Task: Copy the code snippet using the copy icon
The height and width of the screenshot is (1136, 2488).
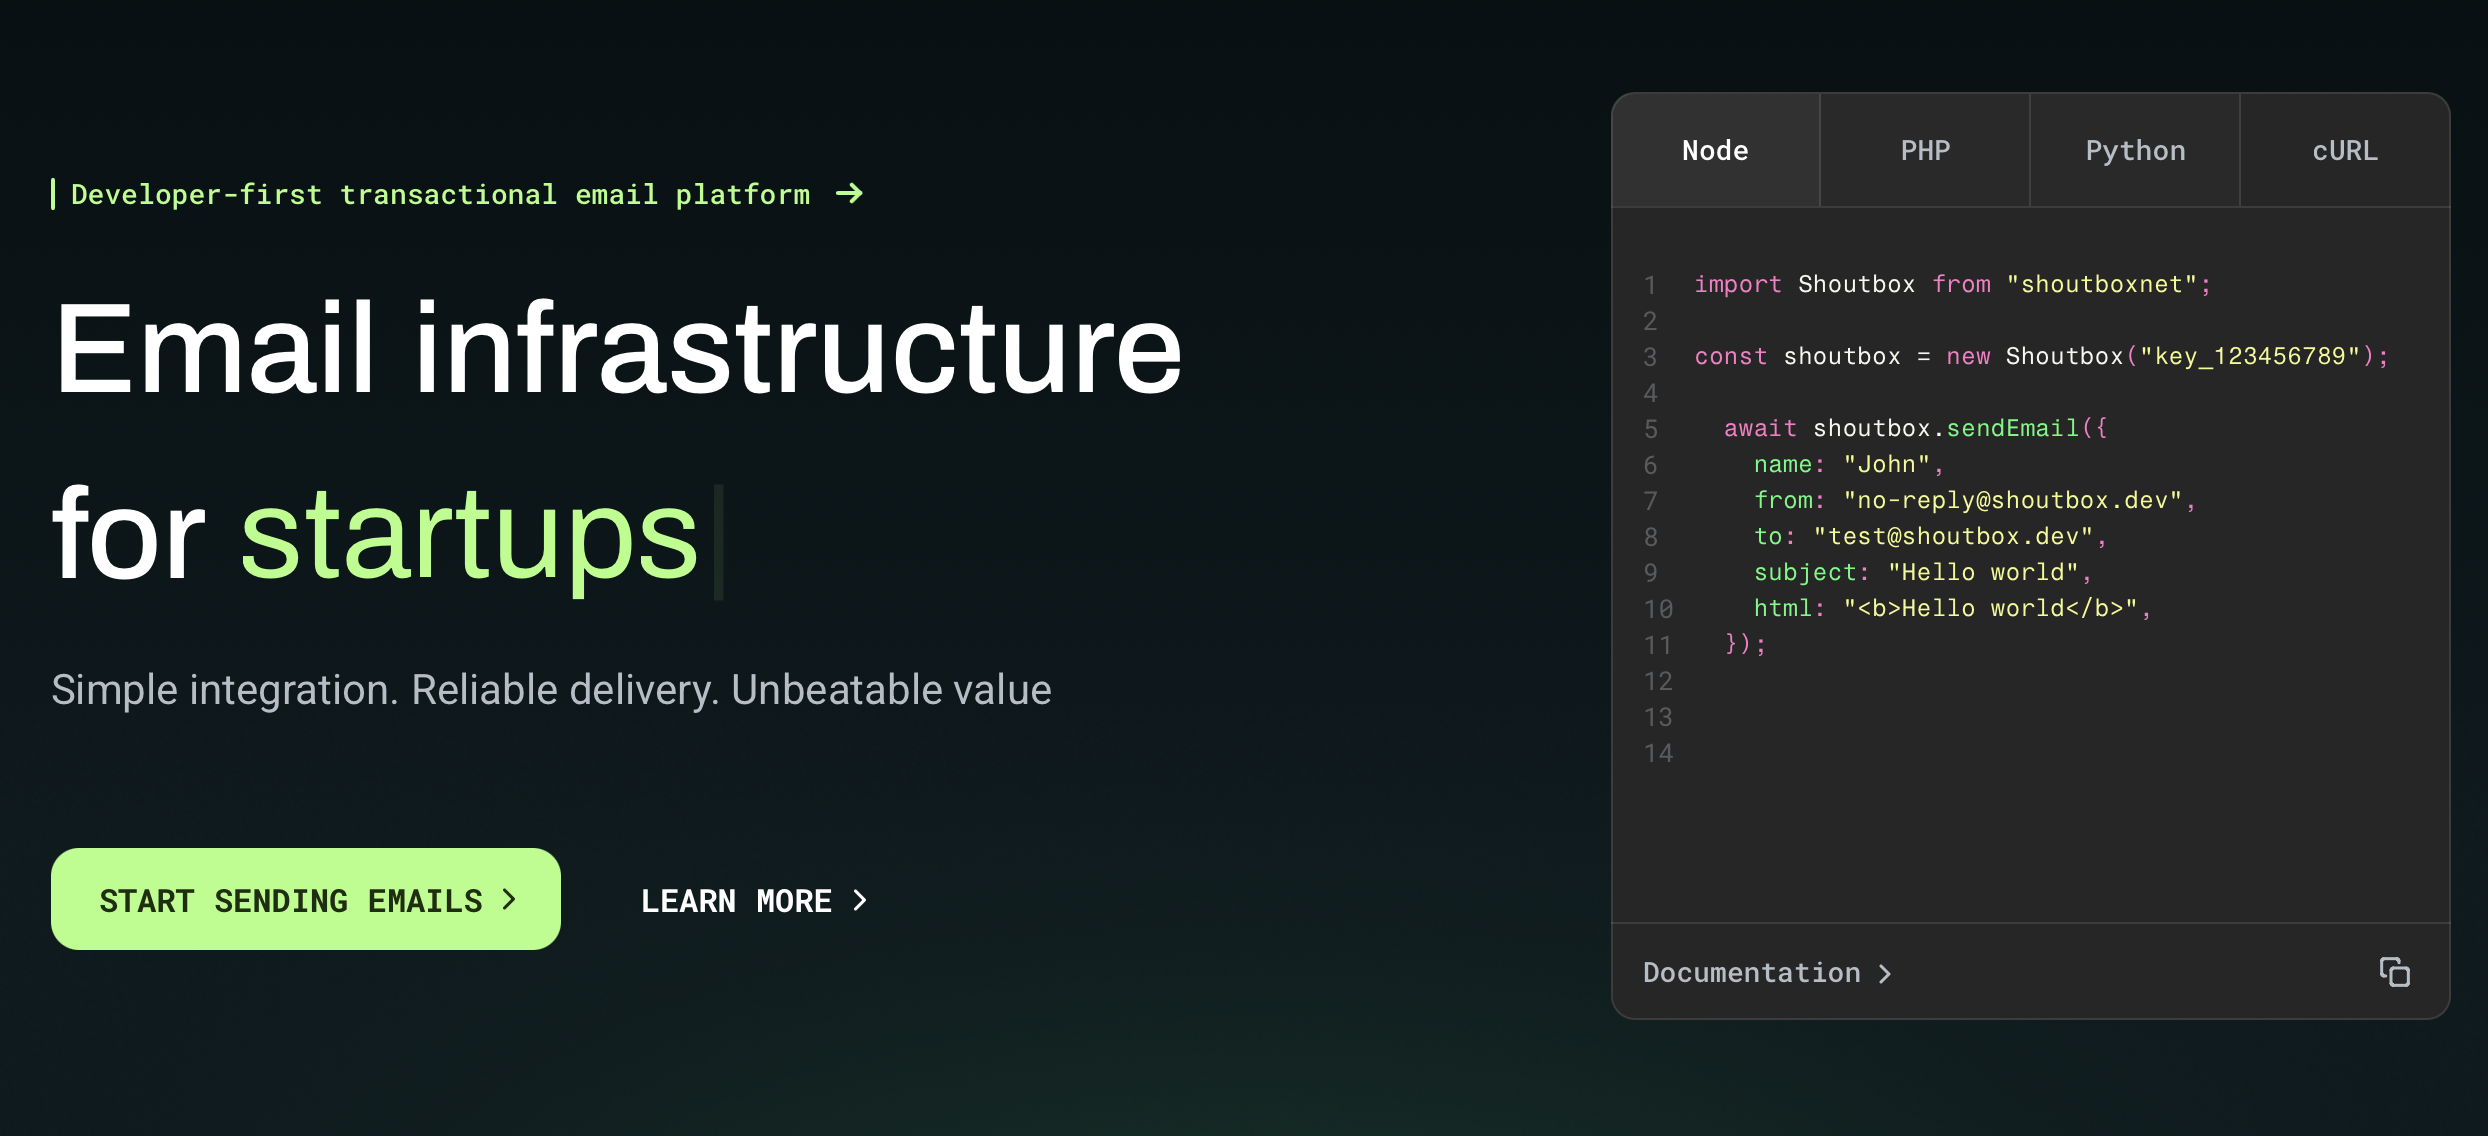Action: pyautogui.click(x=2394, y=972)
